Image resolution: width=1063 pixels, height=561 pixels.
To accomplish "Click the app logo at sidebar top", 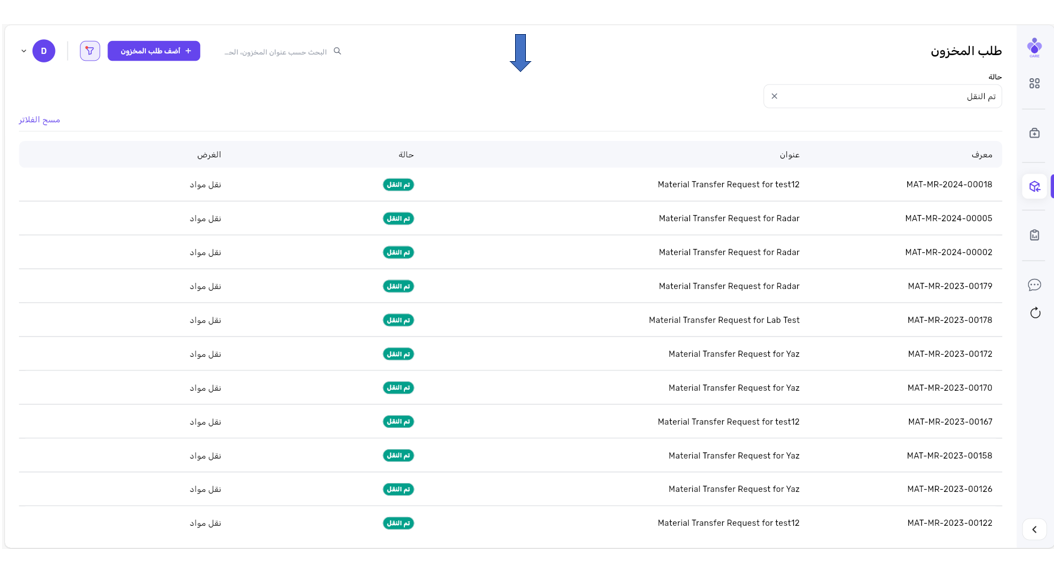I will [x=1034, y=47].
